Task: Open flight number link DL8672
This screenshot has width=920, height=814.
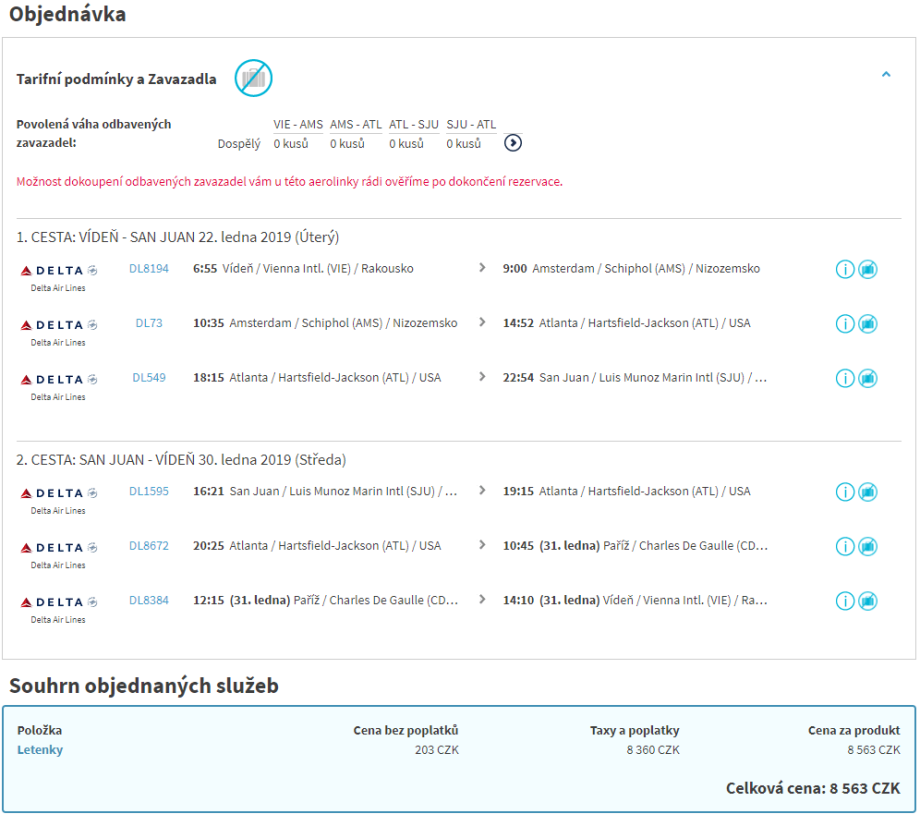Action: [x=149, y=546]
